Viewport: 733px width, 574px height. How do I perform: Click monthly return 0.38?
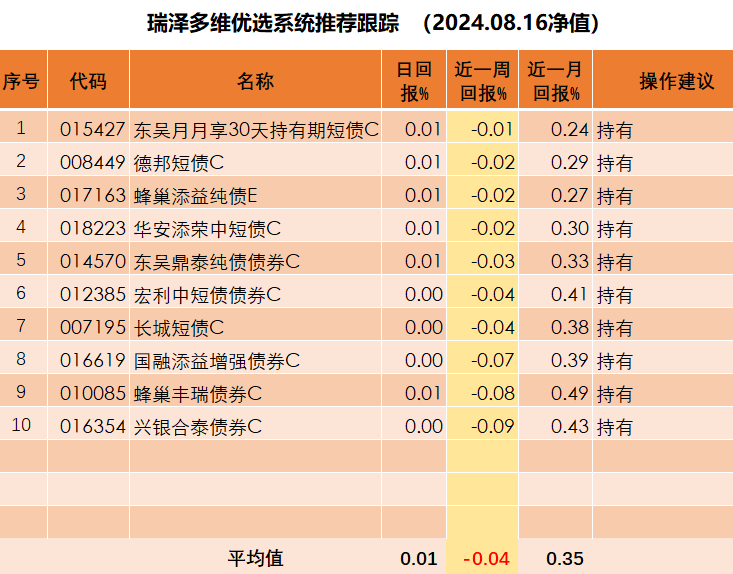coord(569,327)
